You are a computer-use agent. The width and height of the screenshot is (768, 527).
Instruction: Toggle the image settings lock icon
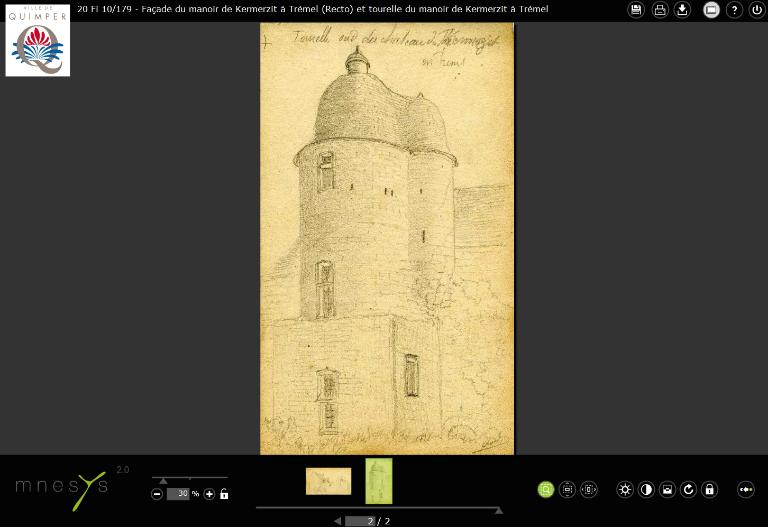tap(709, 490)
